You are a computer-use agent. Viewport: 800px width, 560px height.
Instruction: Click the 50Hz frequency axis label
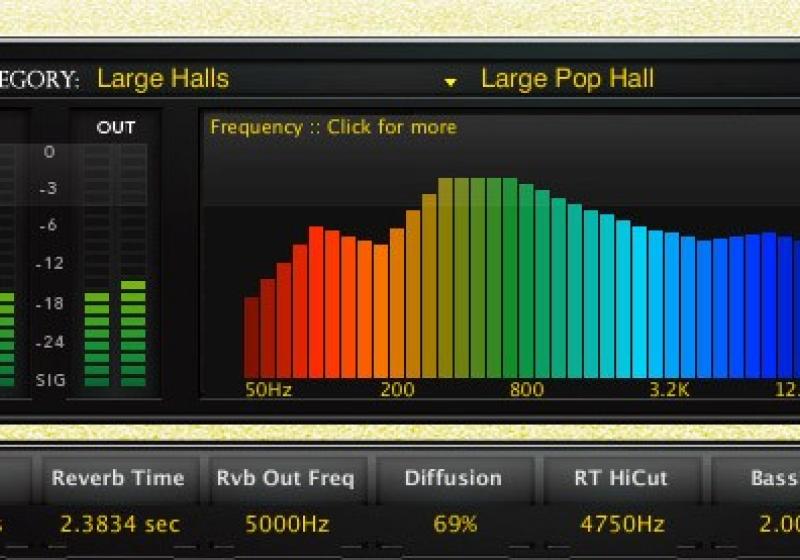[268, 389]
